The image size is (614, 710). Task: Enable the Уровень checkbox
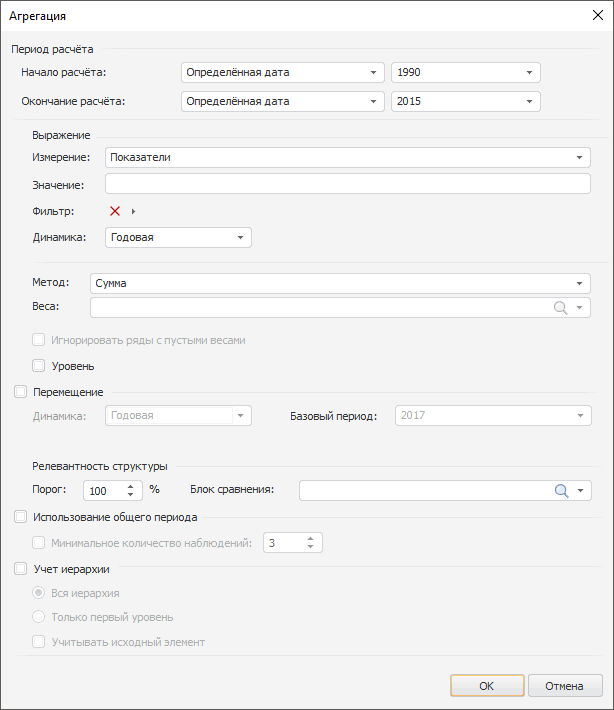(x=39, y=366)
